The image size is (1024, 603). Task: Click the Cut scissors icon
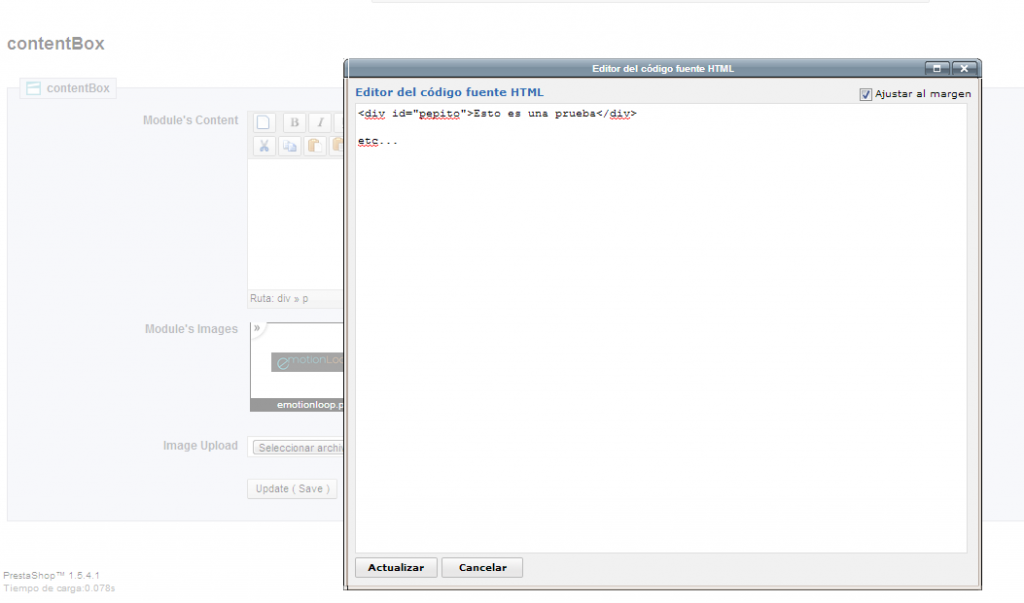tap(264, 146)
